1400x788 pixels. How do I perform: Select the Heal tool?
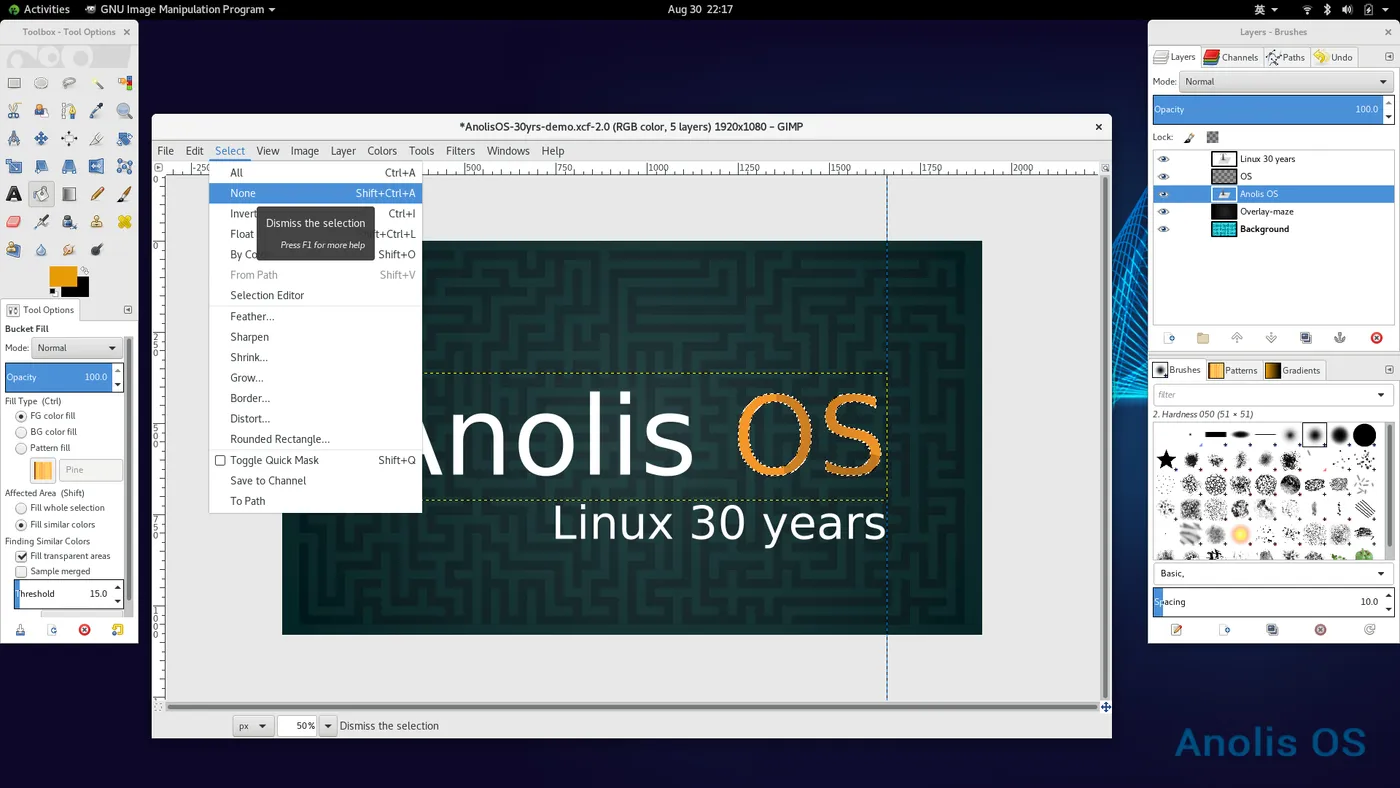tap(124, 221)
